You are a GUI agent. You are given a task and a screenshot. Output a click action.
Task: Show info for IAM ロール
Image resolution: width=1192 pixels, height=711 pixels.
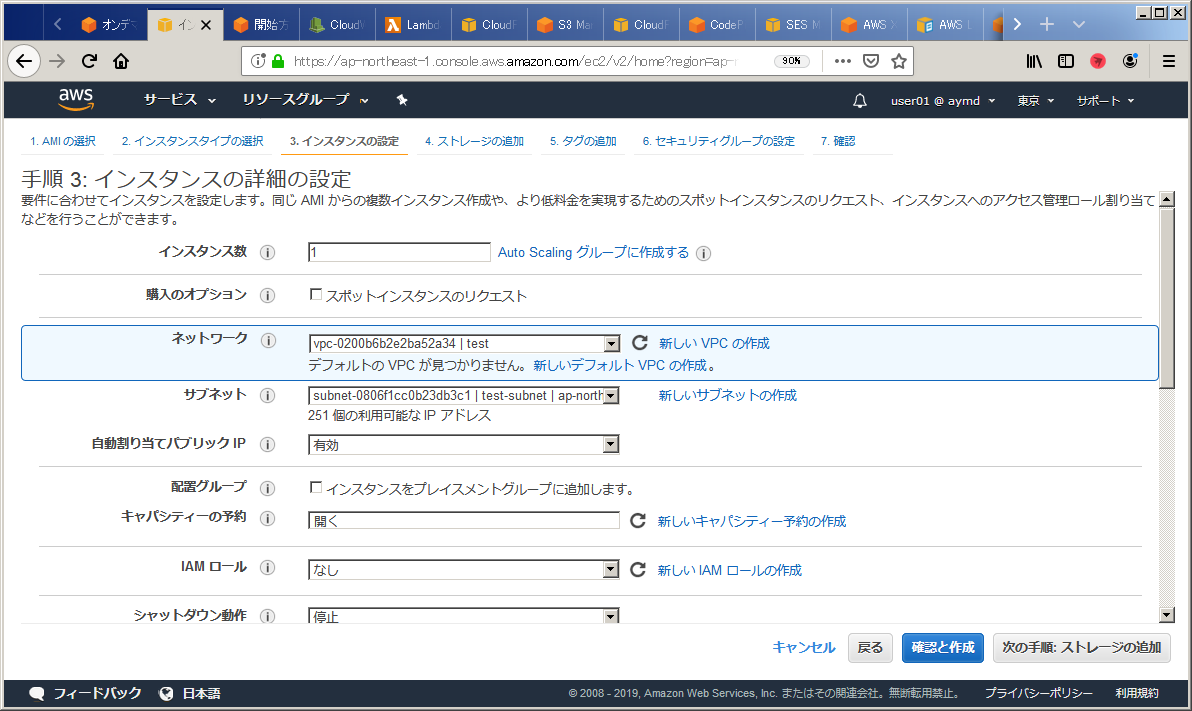click(x=268, y=567)
